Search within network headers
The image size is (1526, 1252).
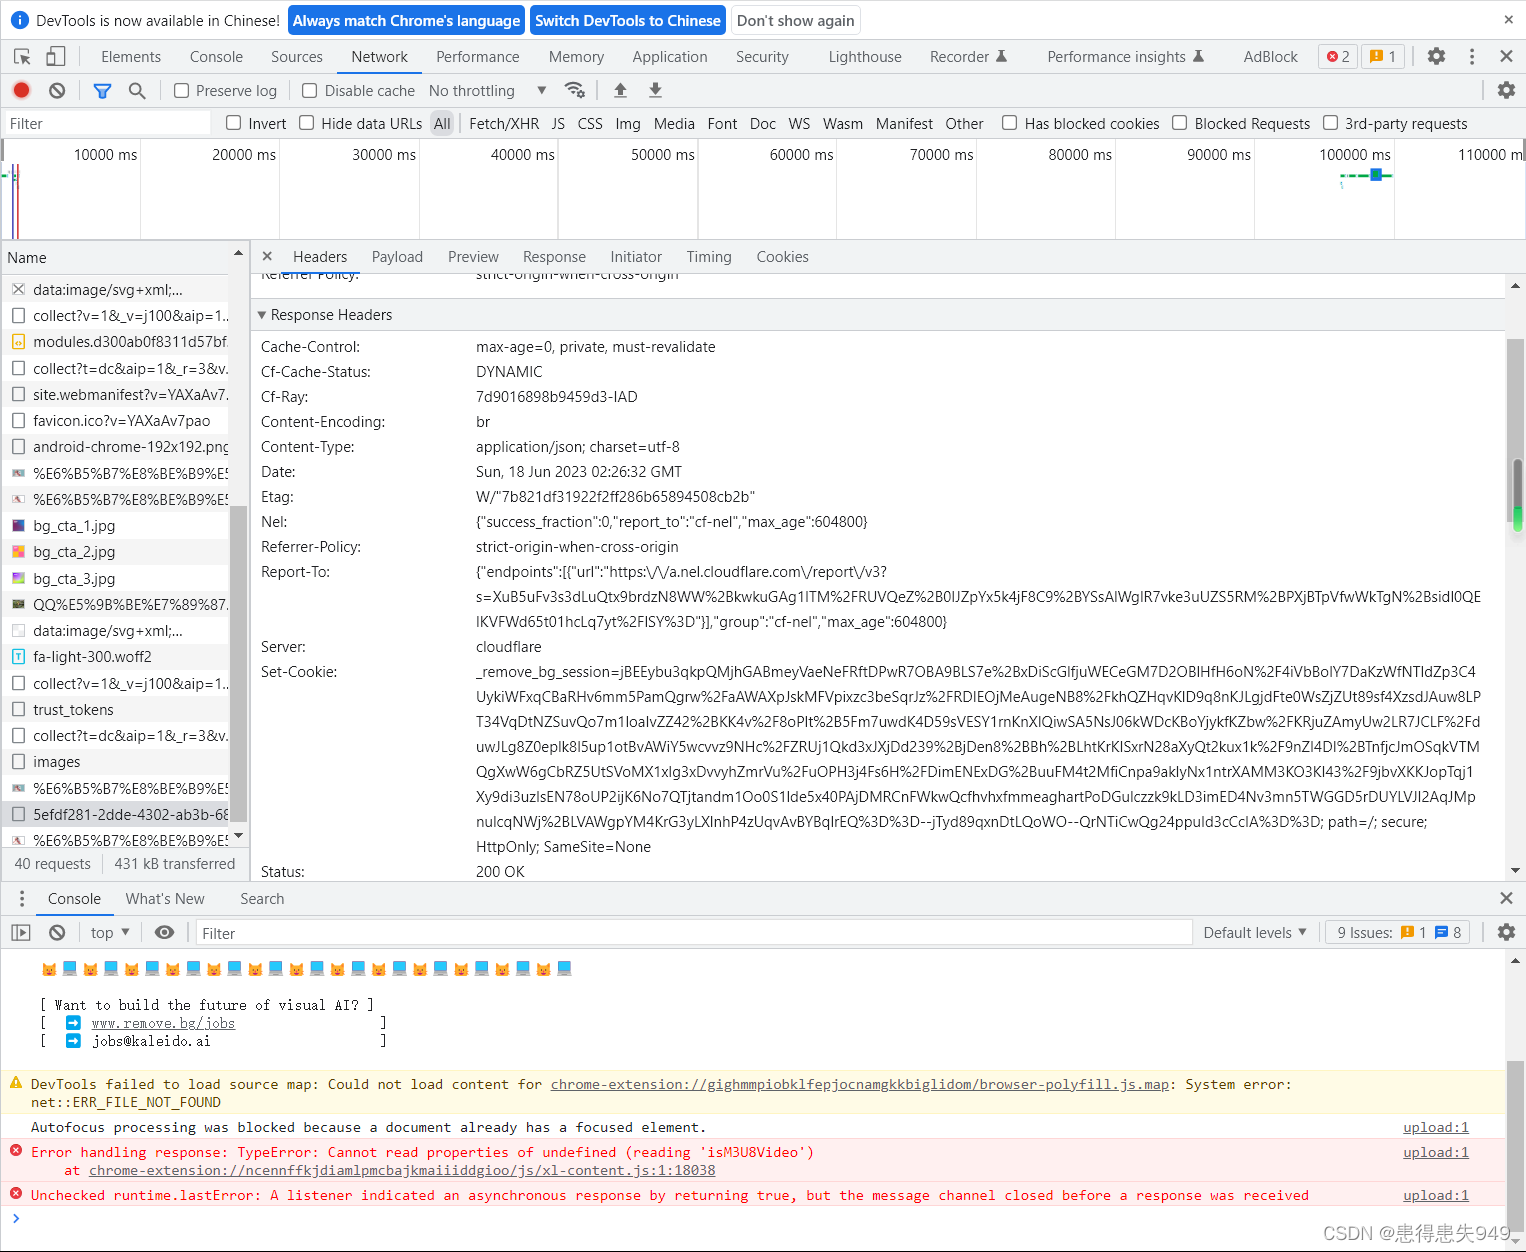[138, 90]
